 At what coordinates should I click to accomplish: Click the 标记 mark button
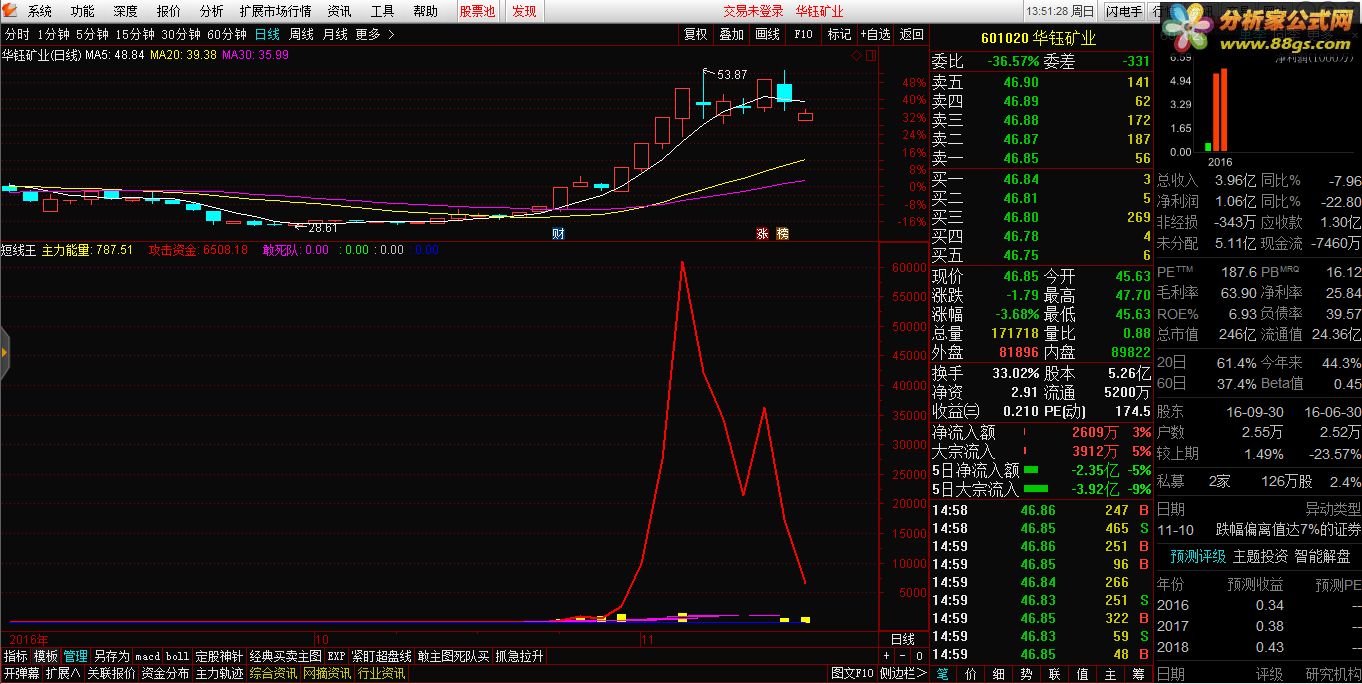pyautogui.click(x=839, y=34)
